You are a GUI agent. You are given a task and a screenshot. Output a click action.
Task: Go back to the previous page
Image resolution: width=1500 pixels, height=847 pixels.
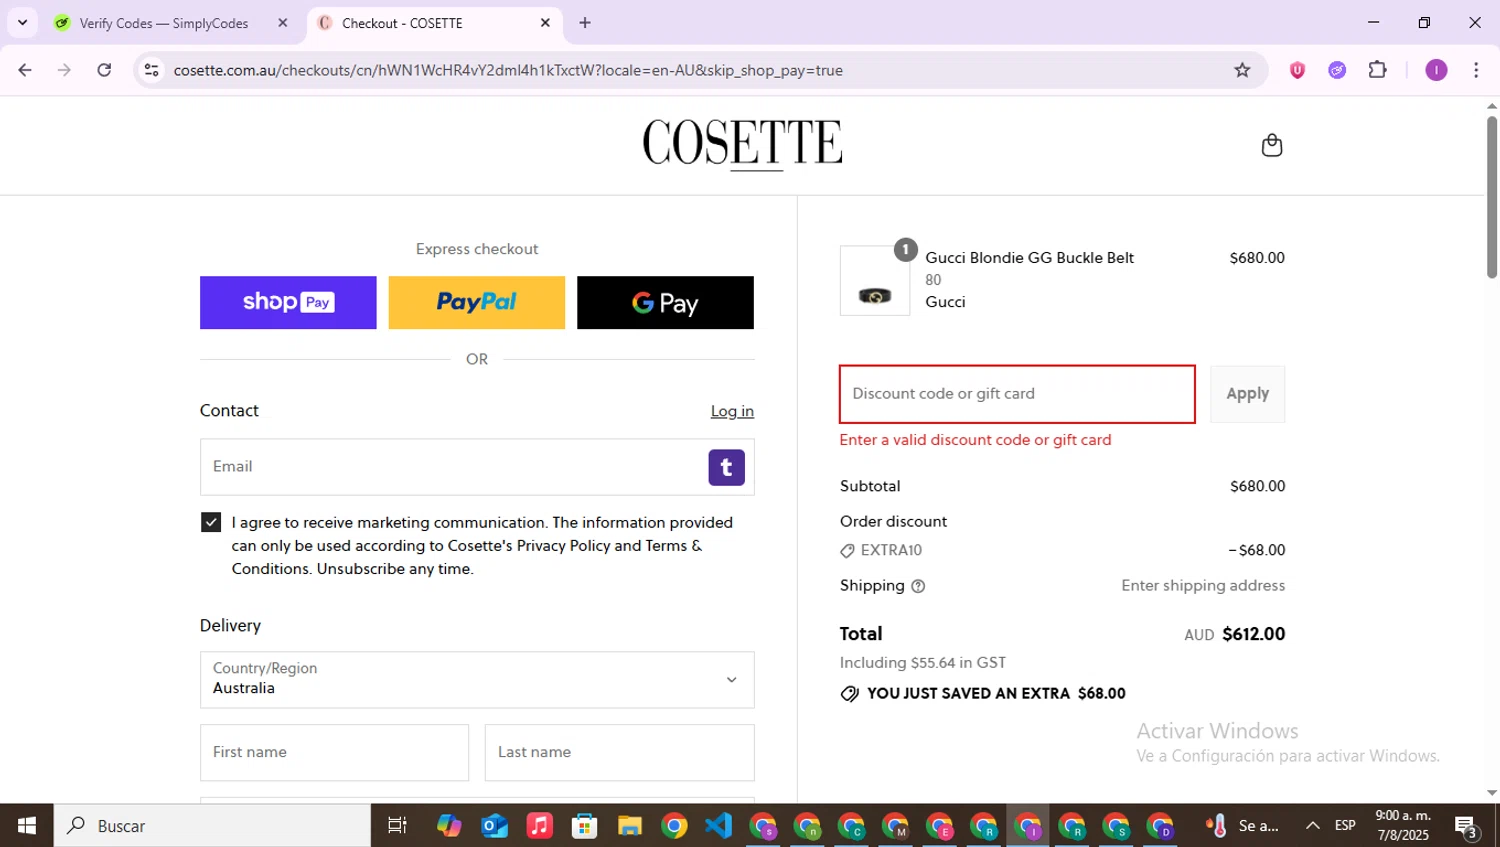25,70
